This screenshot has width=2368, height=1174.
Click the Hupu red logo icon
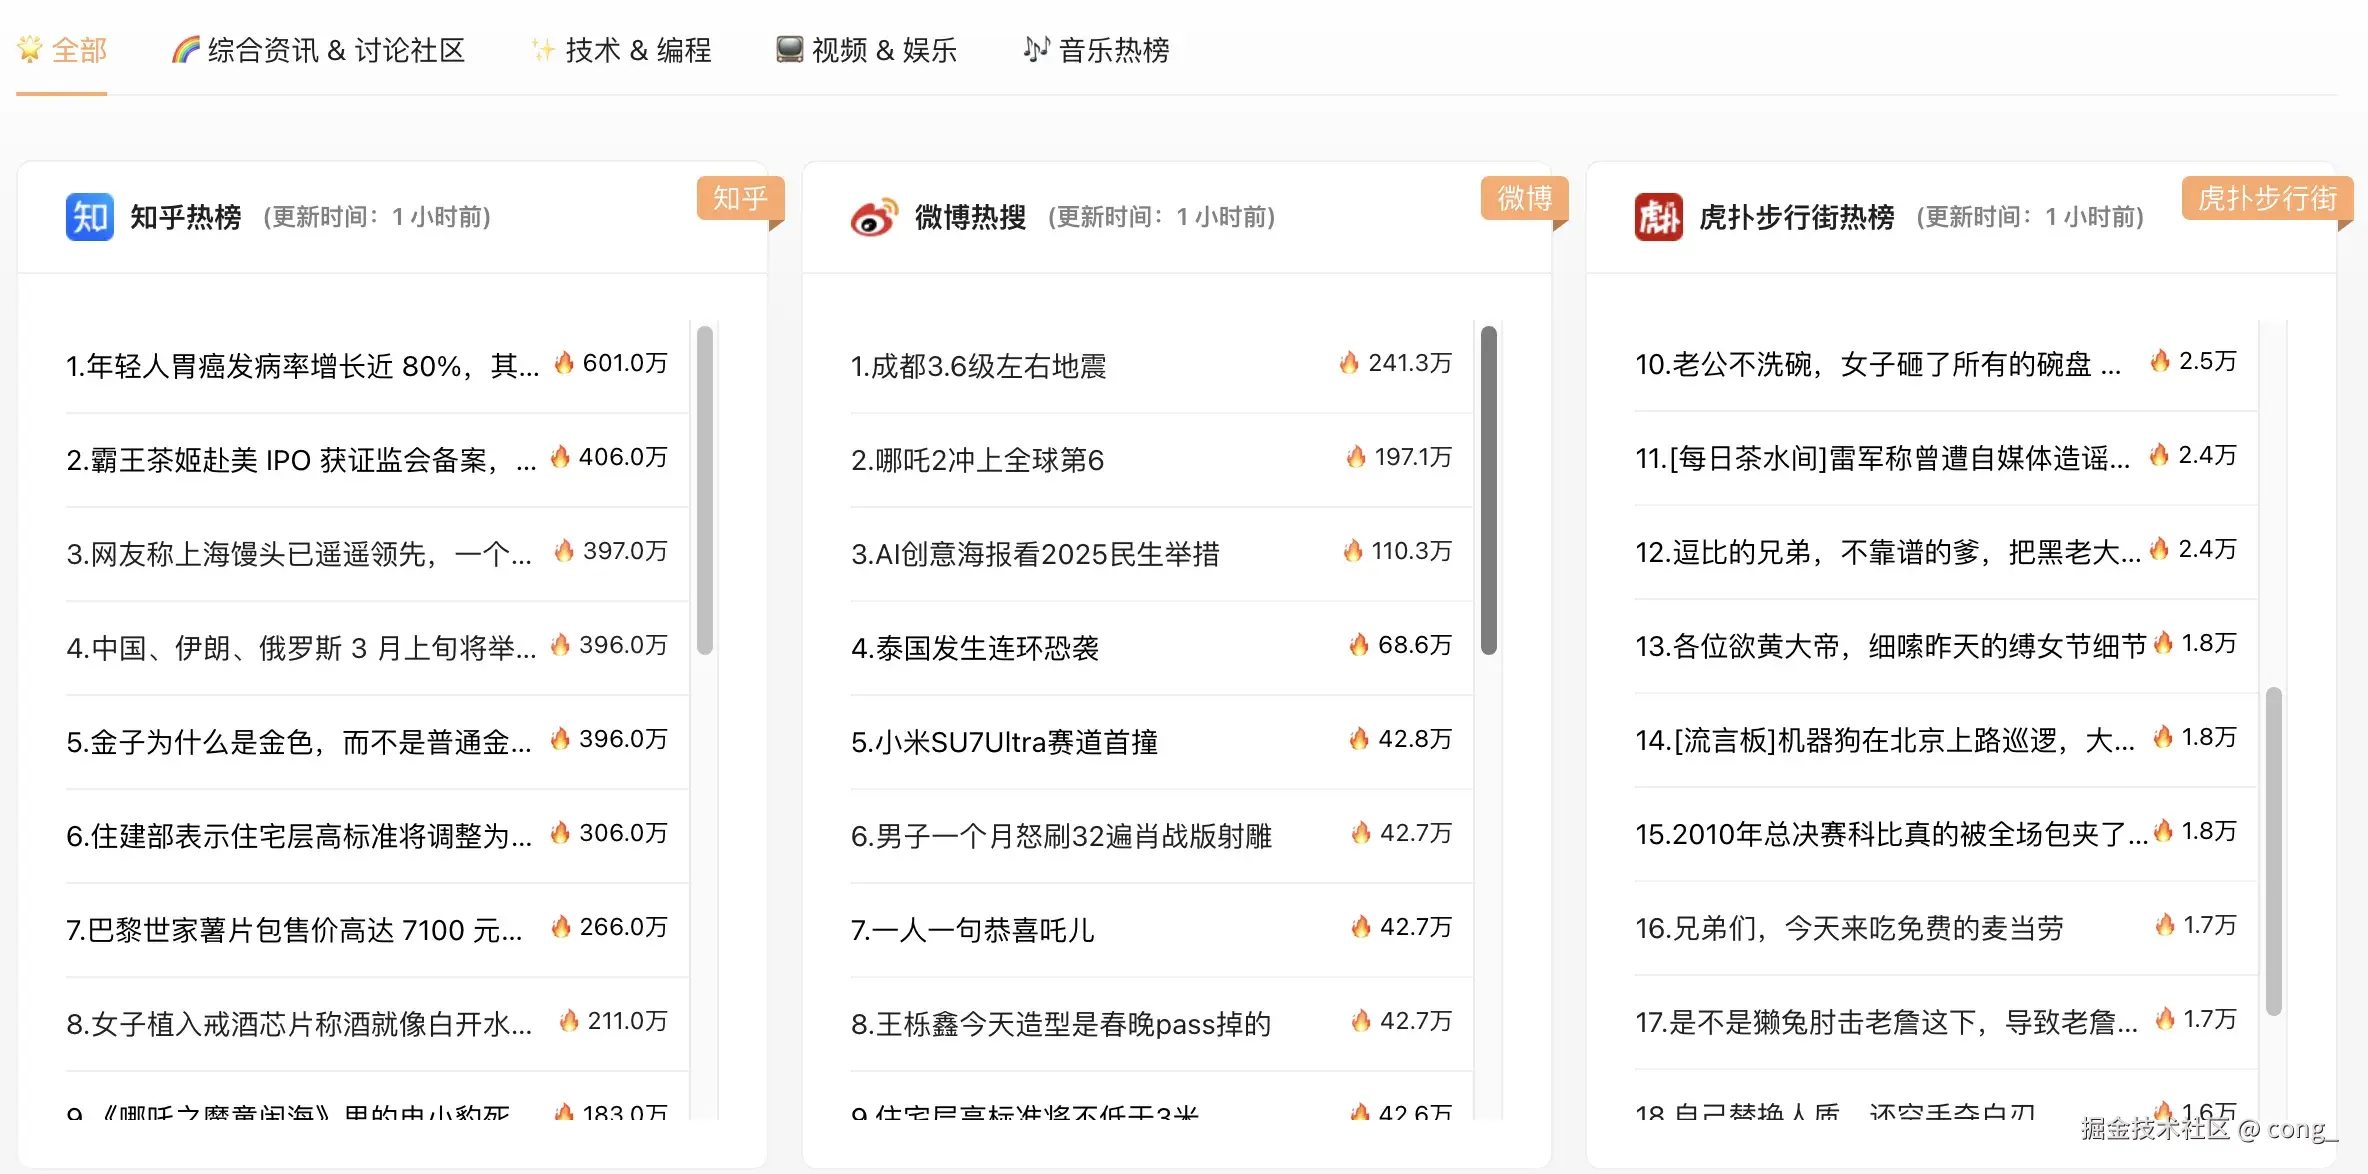pos(1658,217)
